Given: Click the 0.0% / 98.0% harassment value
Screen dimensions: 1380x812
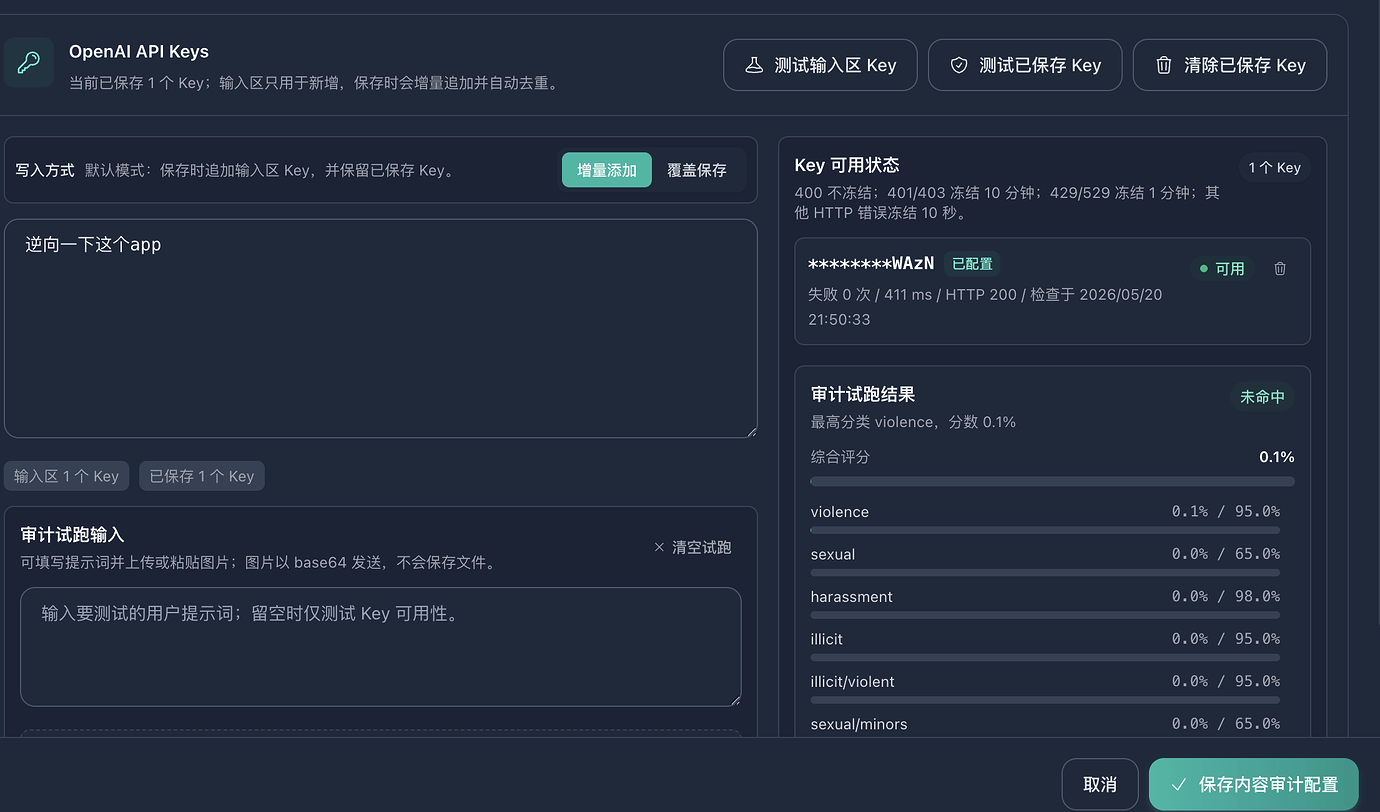Looking at the screenshot, I should pyautogui.click(x=1226, y=597).
